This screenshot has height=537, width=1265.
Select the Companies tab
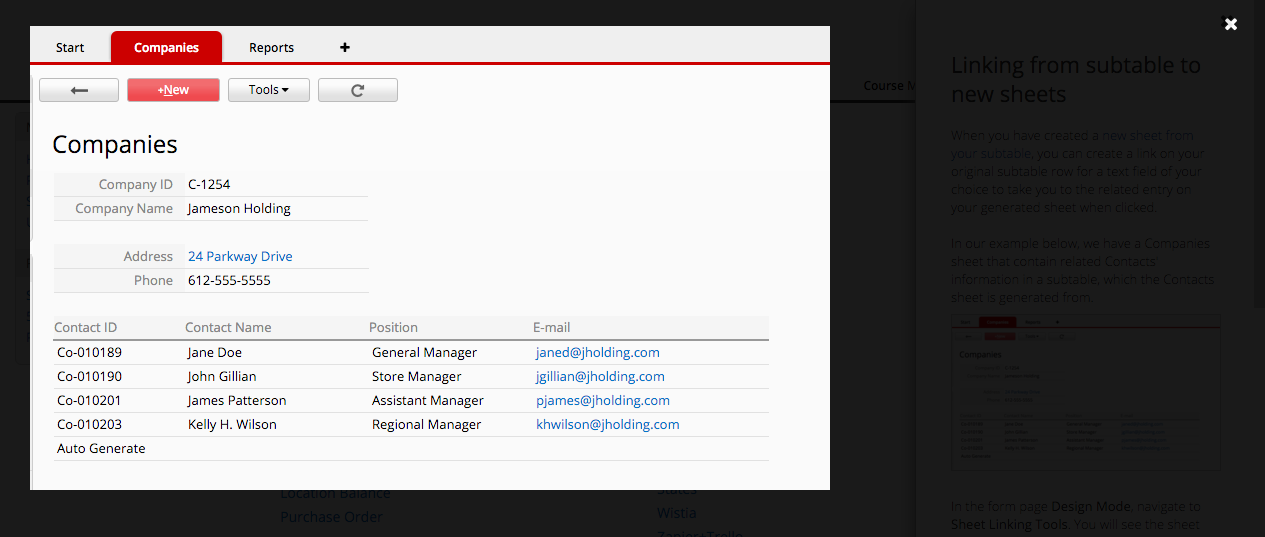pyautogui.click(x=166, y=47)
